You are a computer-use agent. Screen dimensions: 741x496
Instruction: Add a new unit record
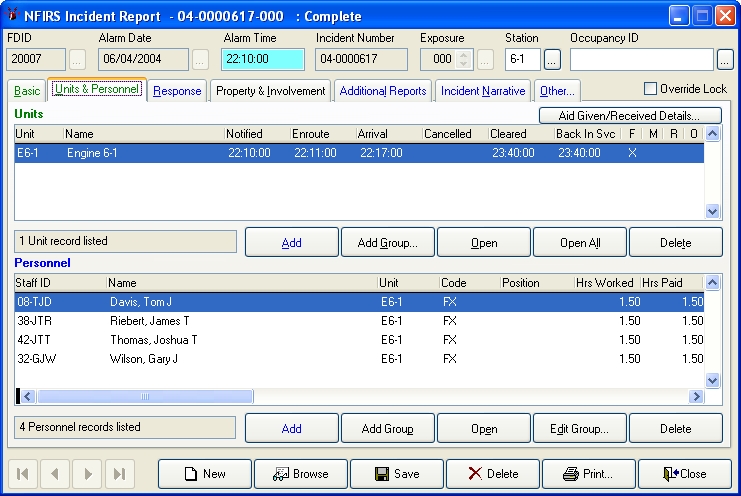tap(292, 242)
